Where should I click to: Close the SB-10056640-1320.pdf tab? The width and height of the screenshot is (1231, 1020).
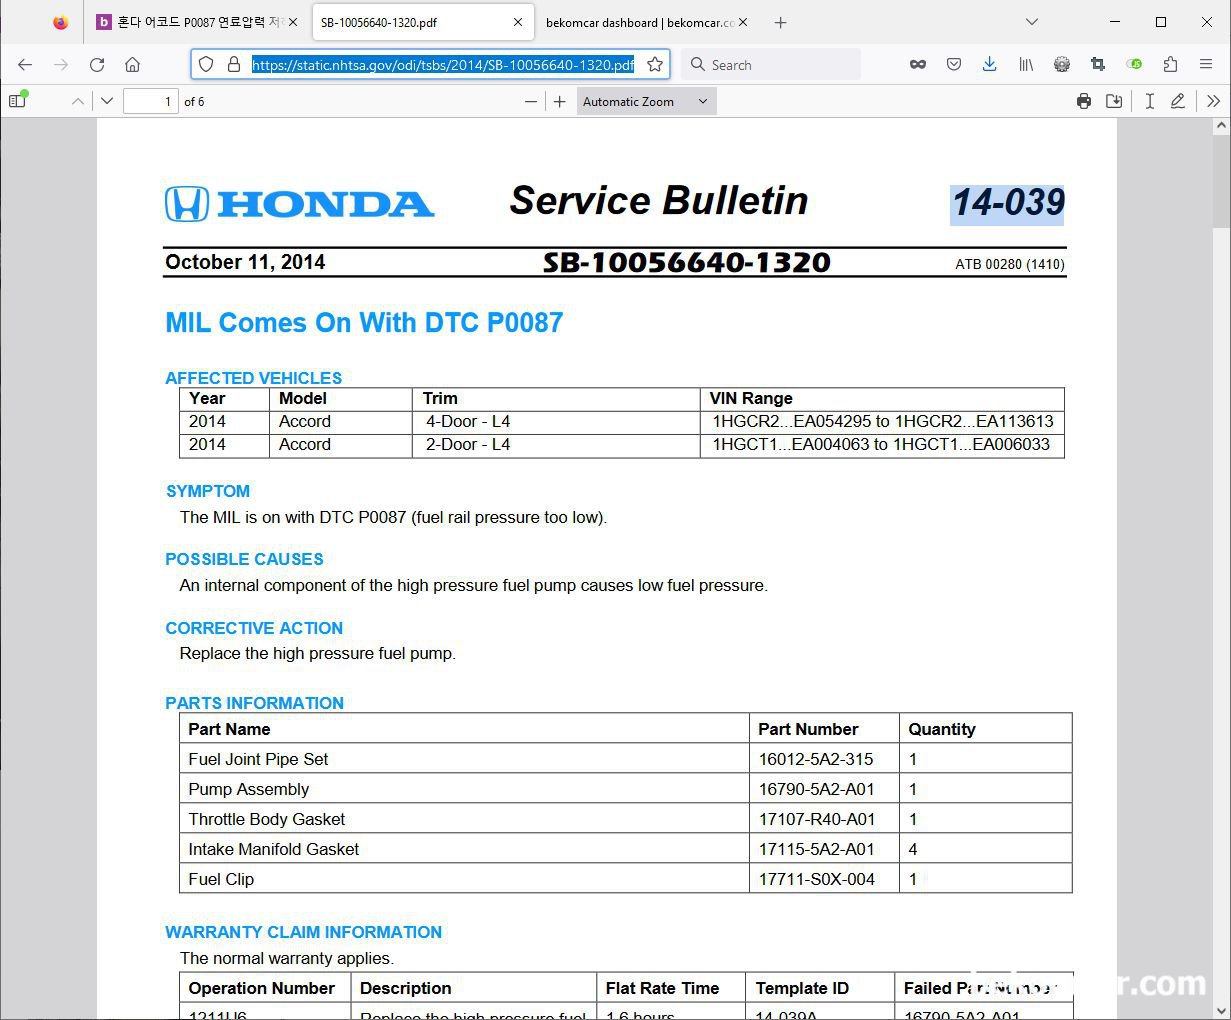[x=518, y=22]
